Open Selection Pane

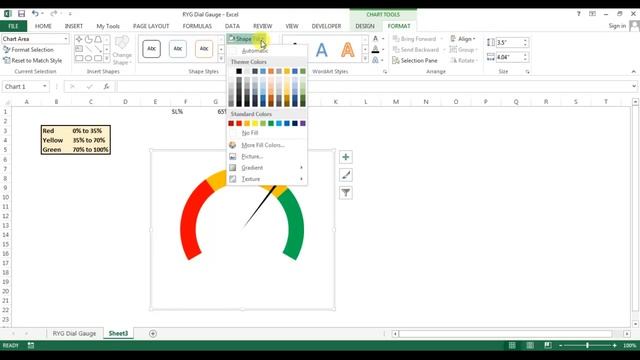(415, 60)
